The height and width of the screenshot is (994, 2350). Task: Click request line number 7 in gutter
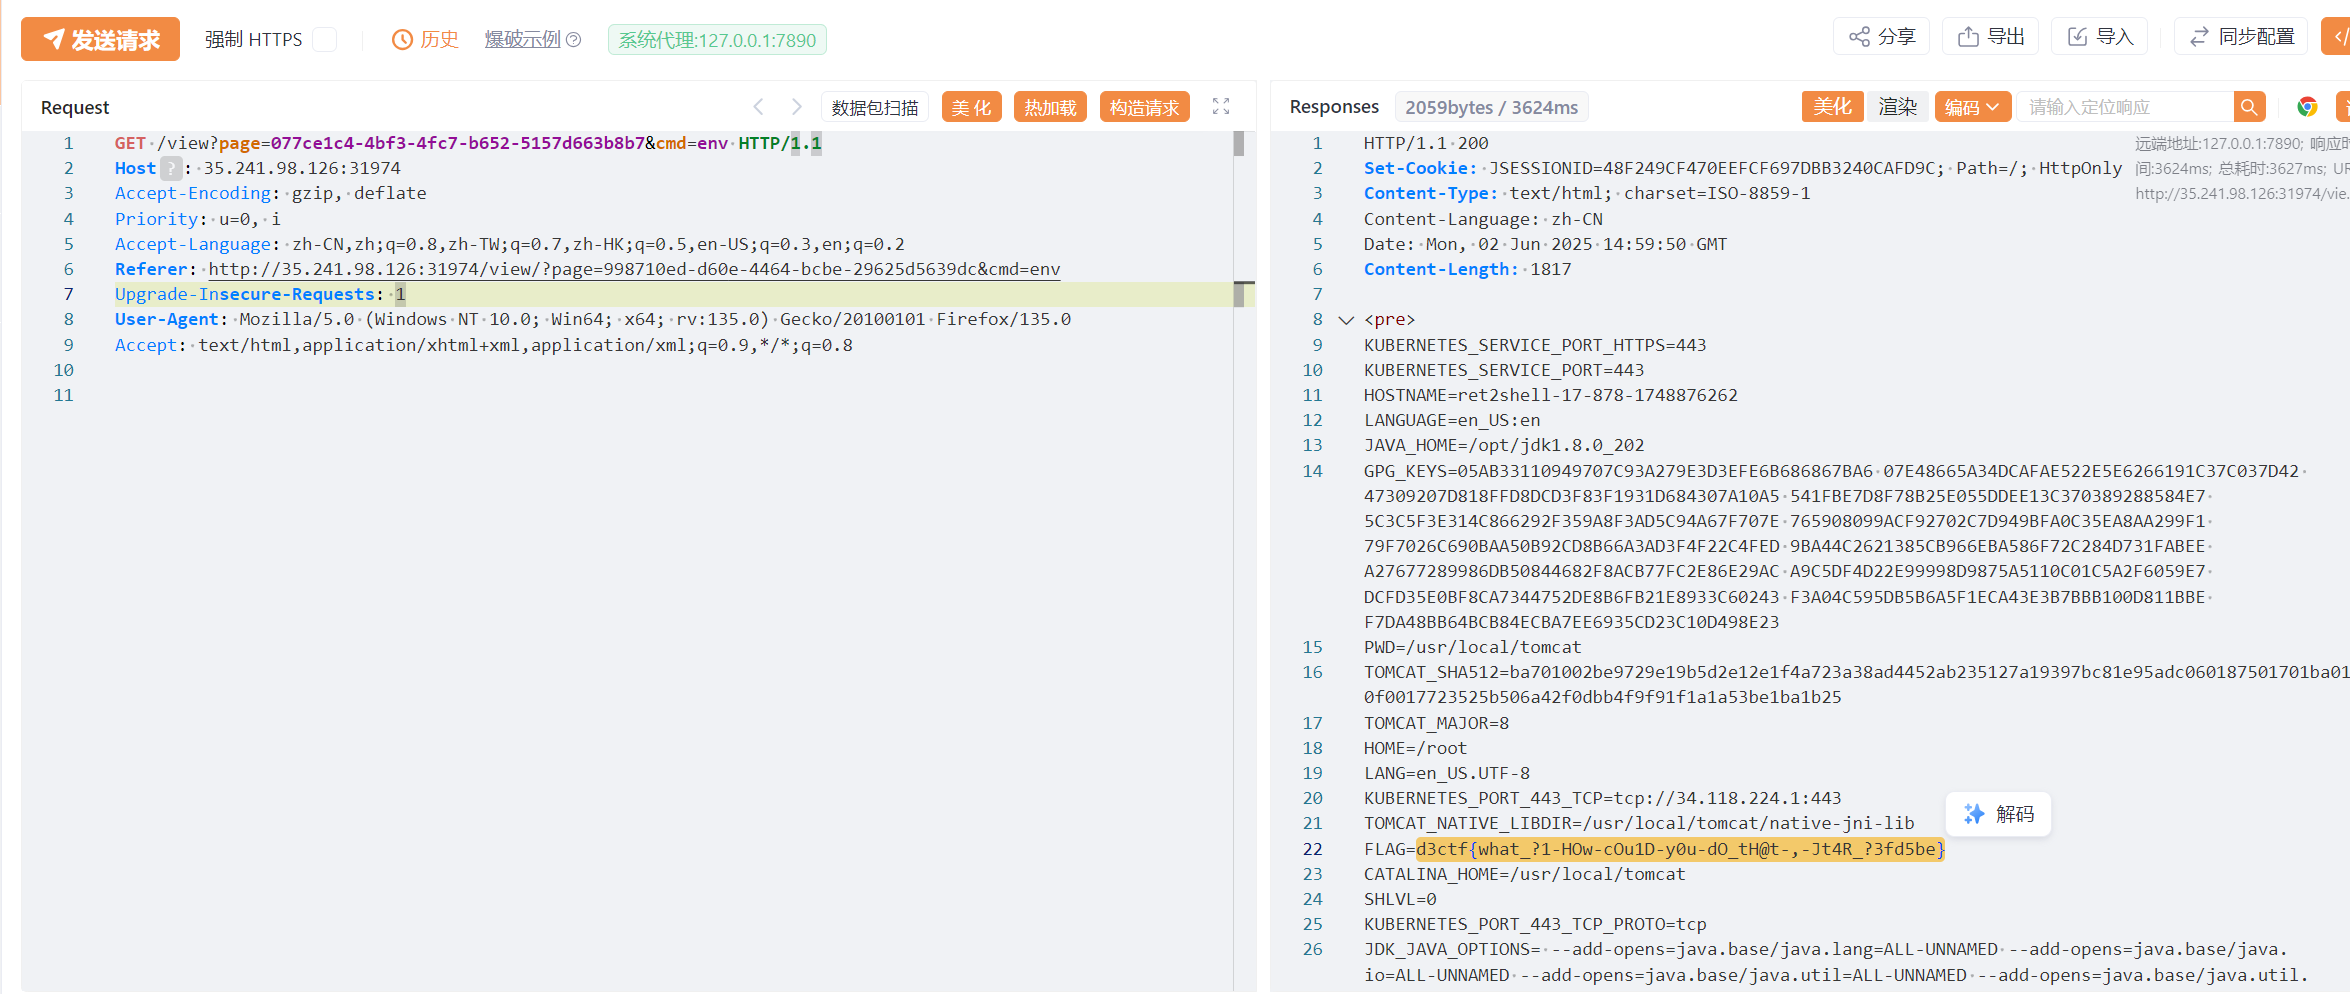[68, 294]
